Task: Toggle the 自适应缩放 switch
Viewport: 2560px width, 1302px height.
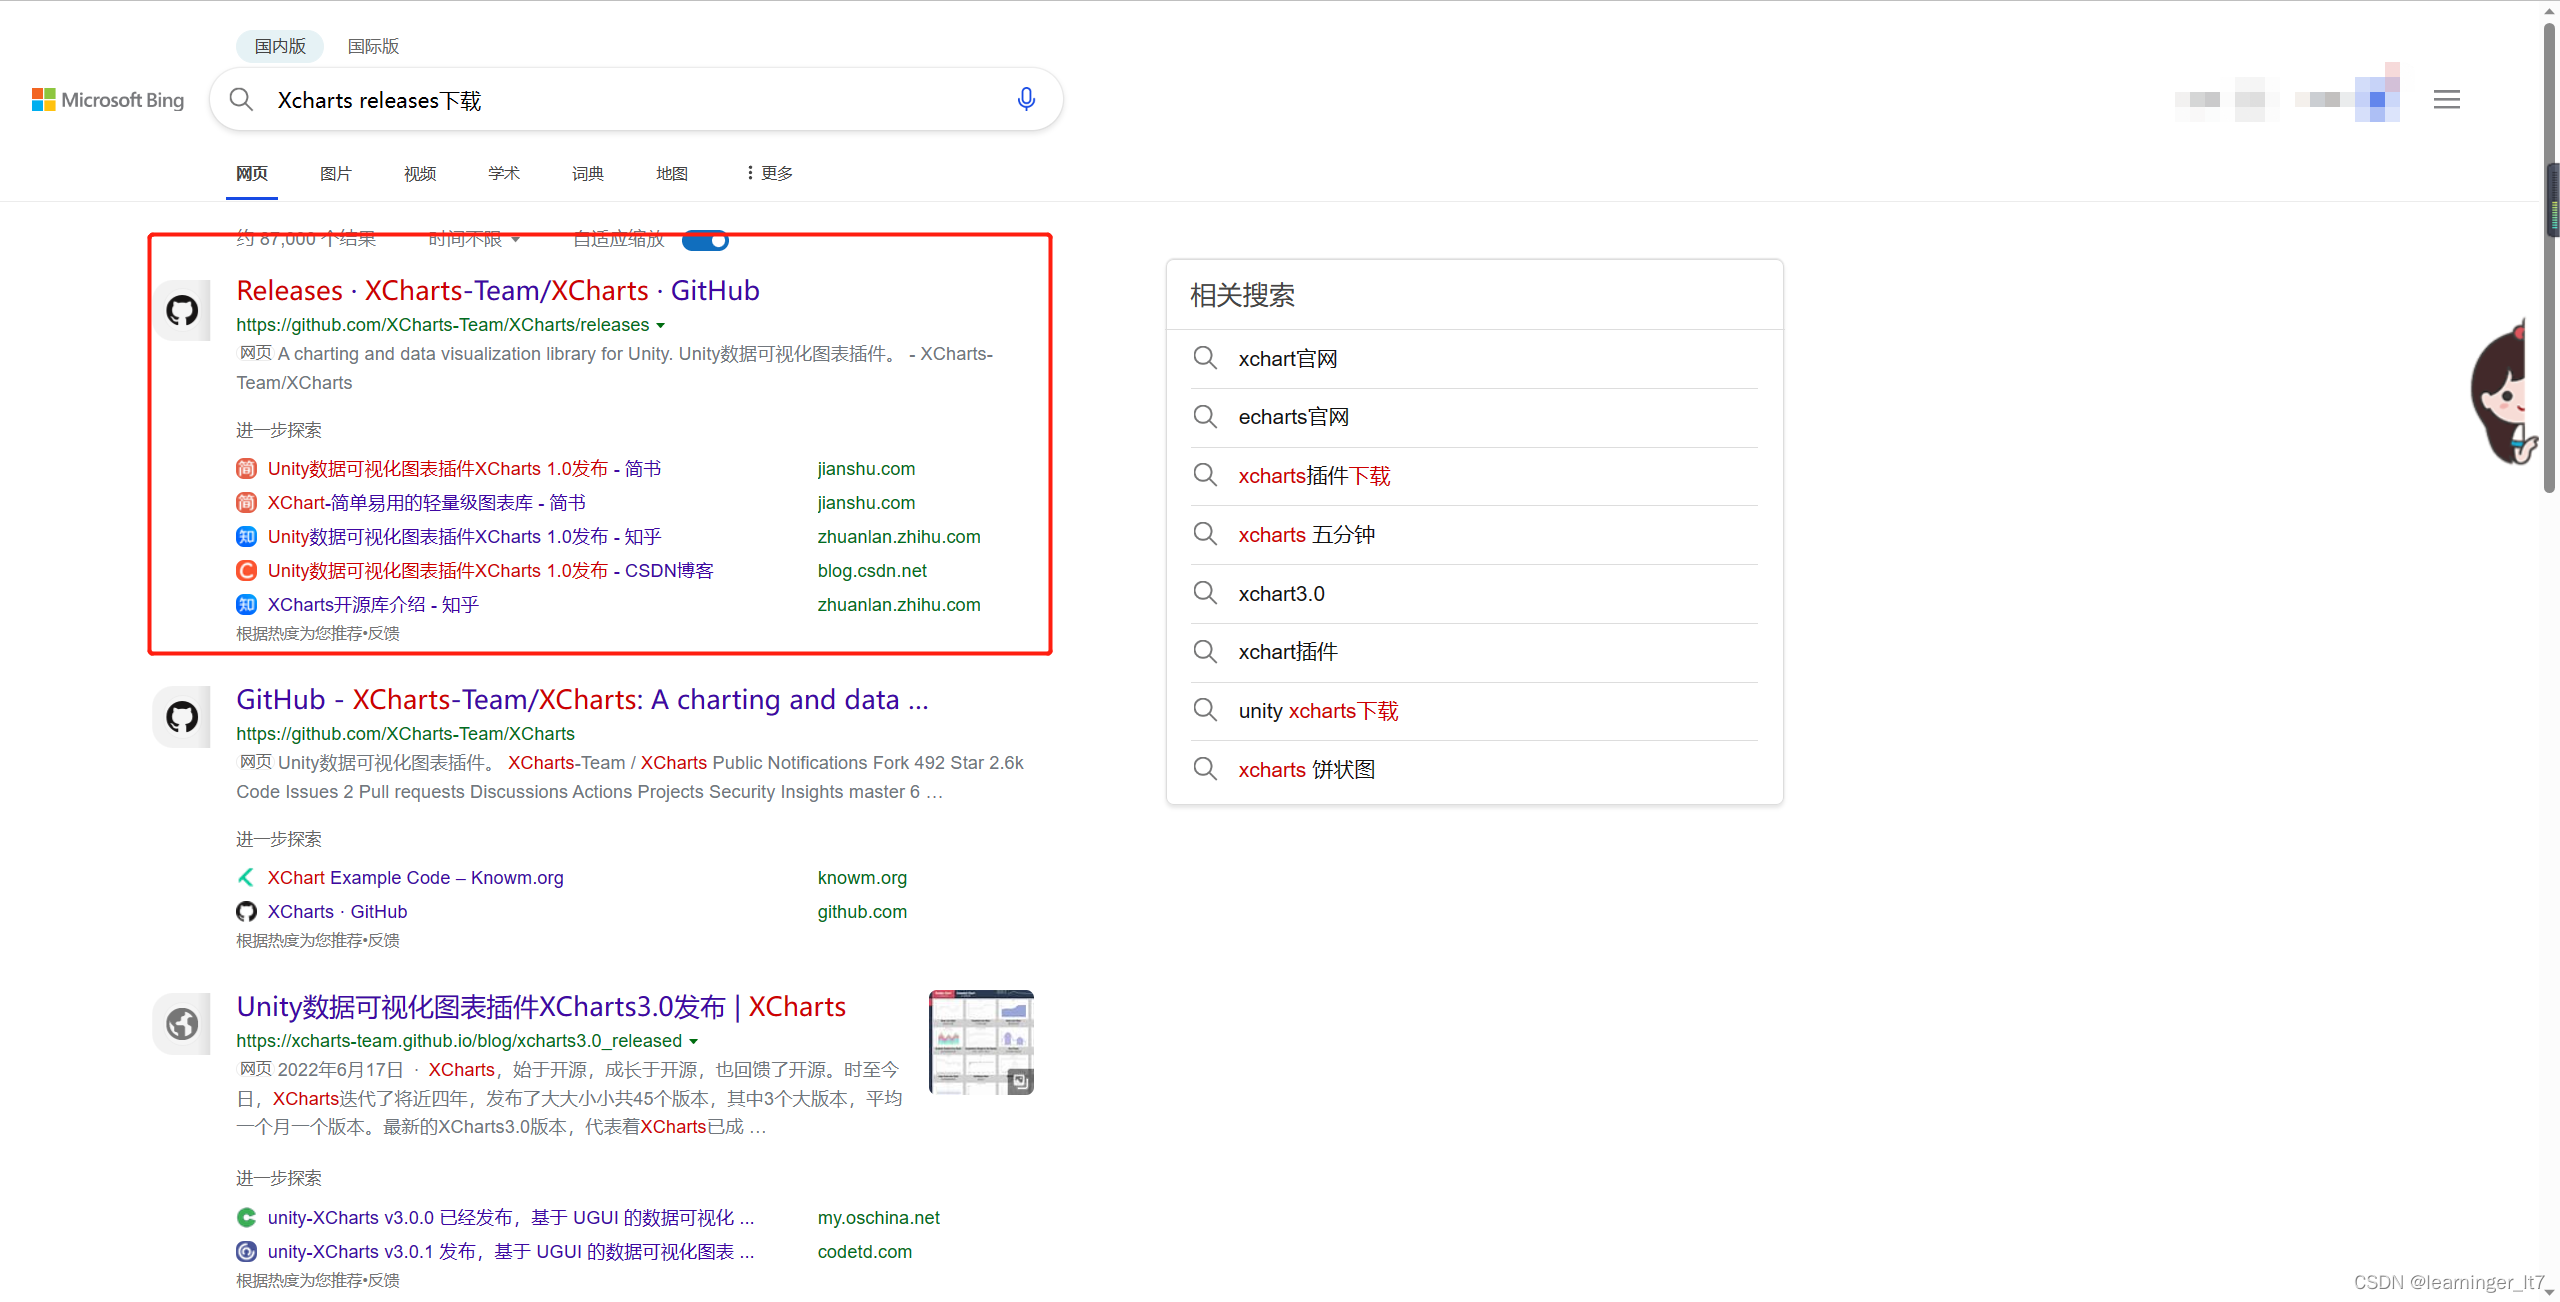Action: click(x=706, y=240)
